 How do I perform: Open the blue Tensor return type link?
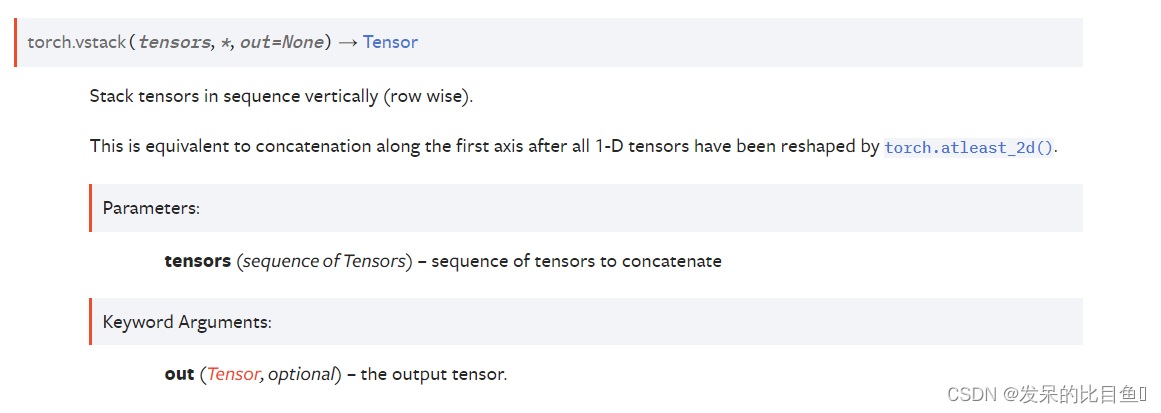point(390,42)
